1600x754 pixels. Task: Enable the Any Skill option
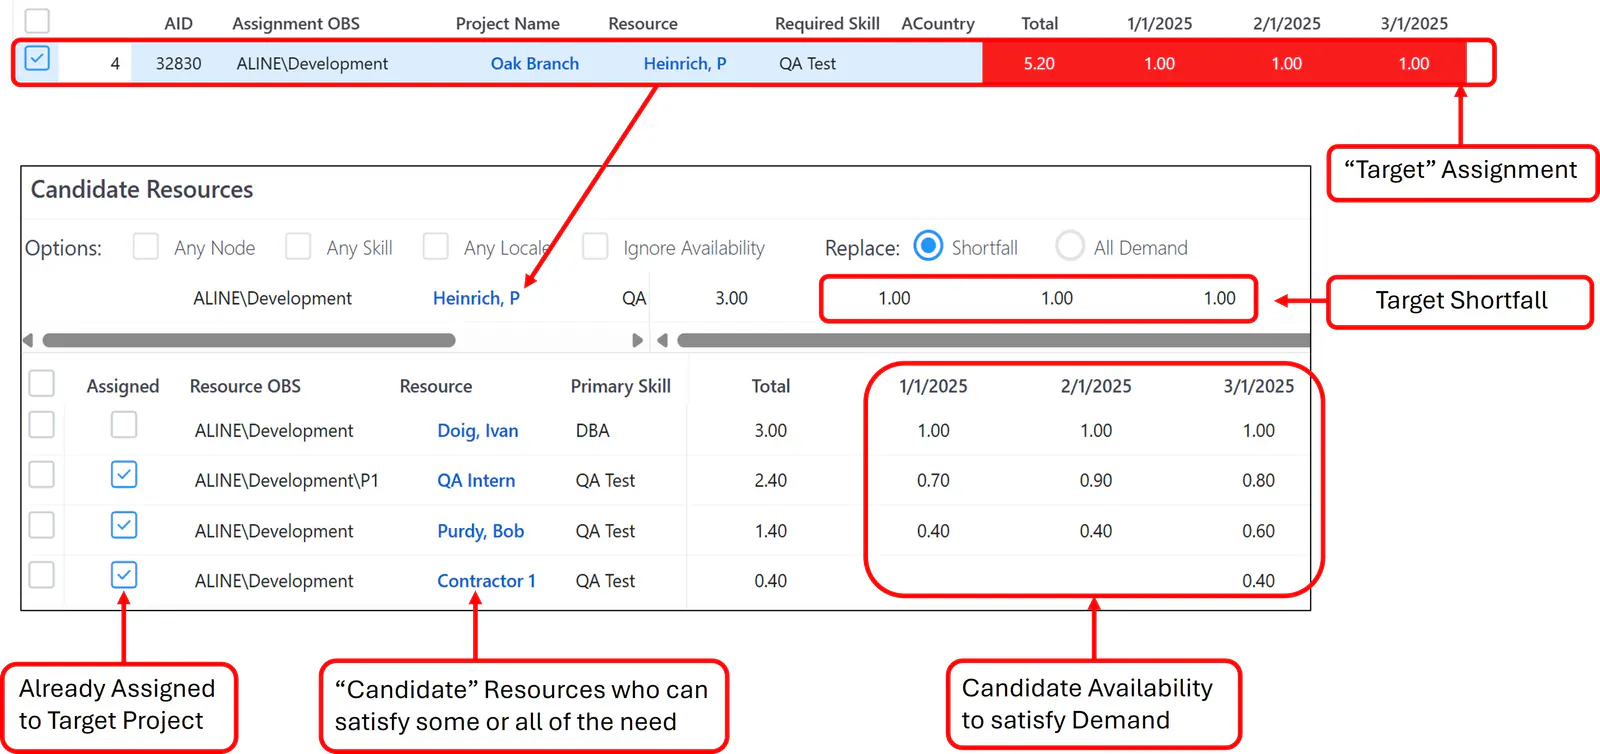(298, 246)
